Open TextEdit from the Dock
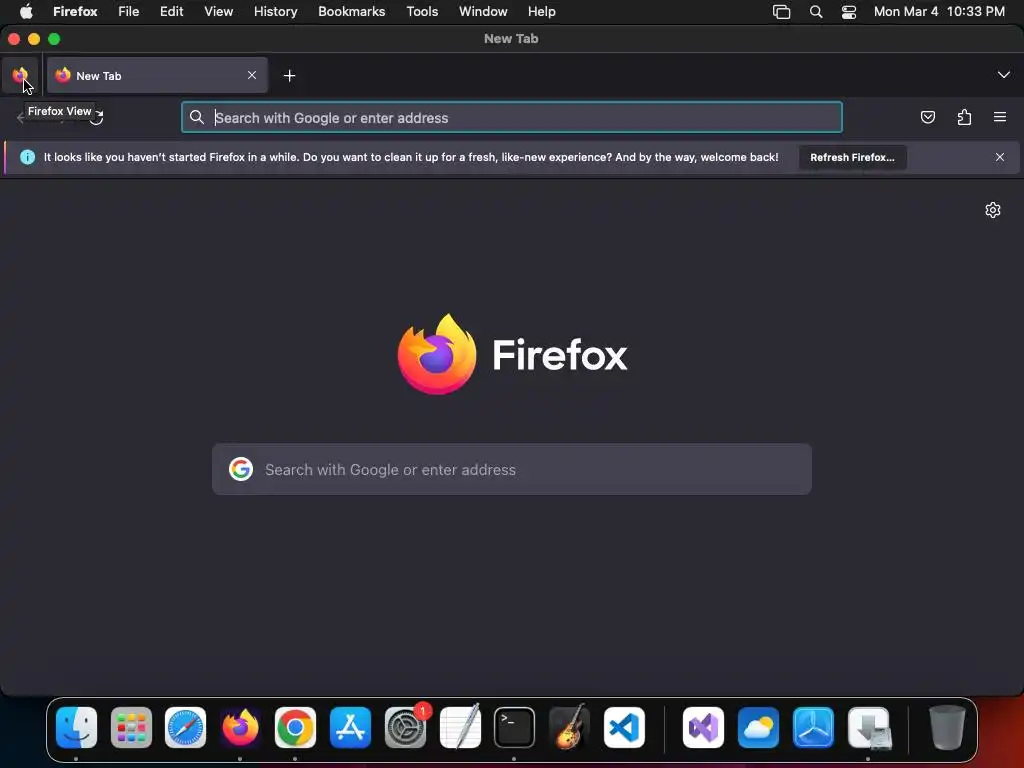The height and width of the screenshot is (768, 1024). (460, 727)
